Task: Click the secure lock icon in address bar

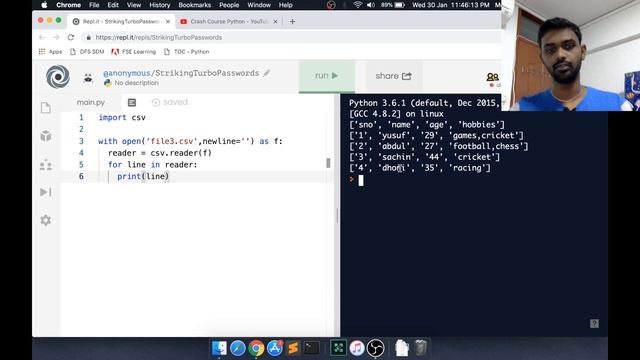Action: (x=89, y=38)
